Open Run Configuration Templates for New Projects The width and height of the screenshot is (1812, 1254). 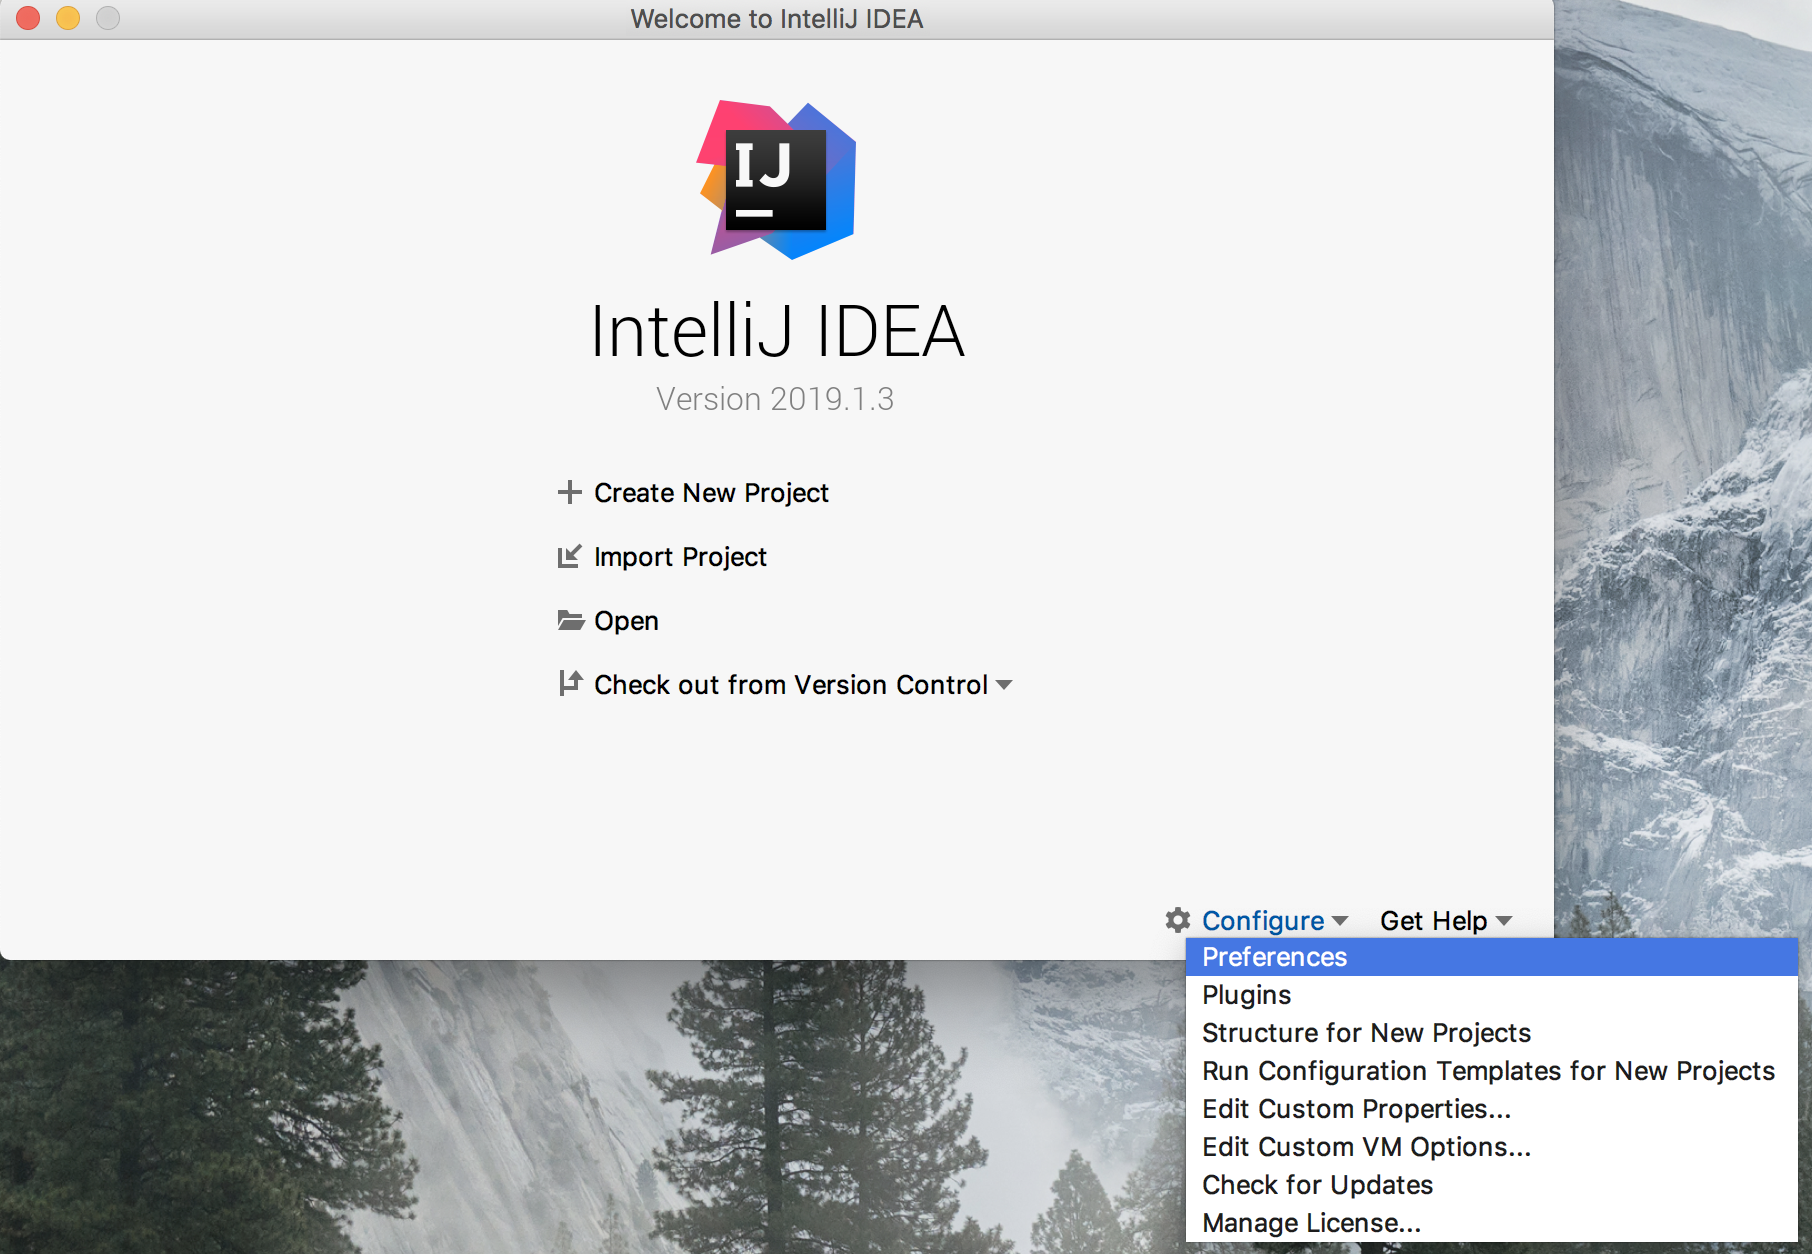(x=1491, y=1071)
